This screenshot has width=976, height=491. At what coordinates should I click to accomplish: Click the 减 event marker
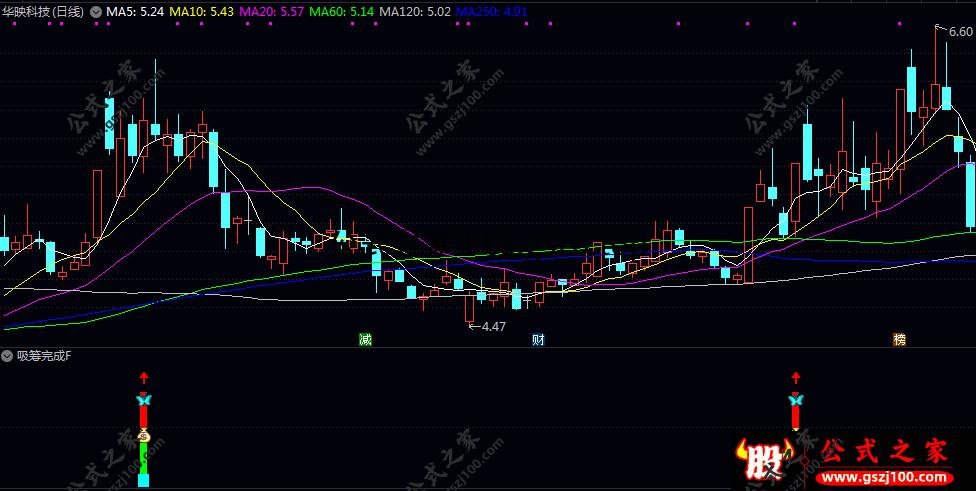coord(365,339)
